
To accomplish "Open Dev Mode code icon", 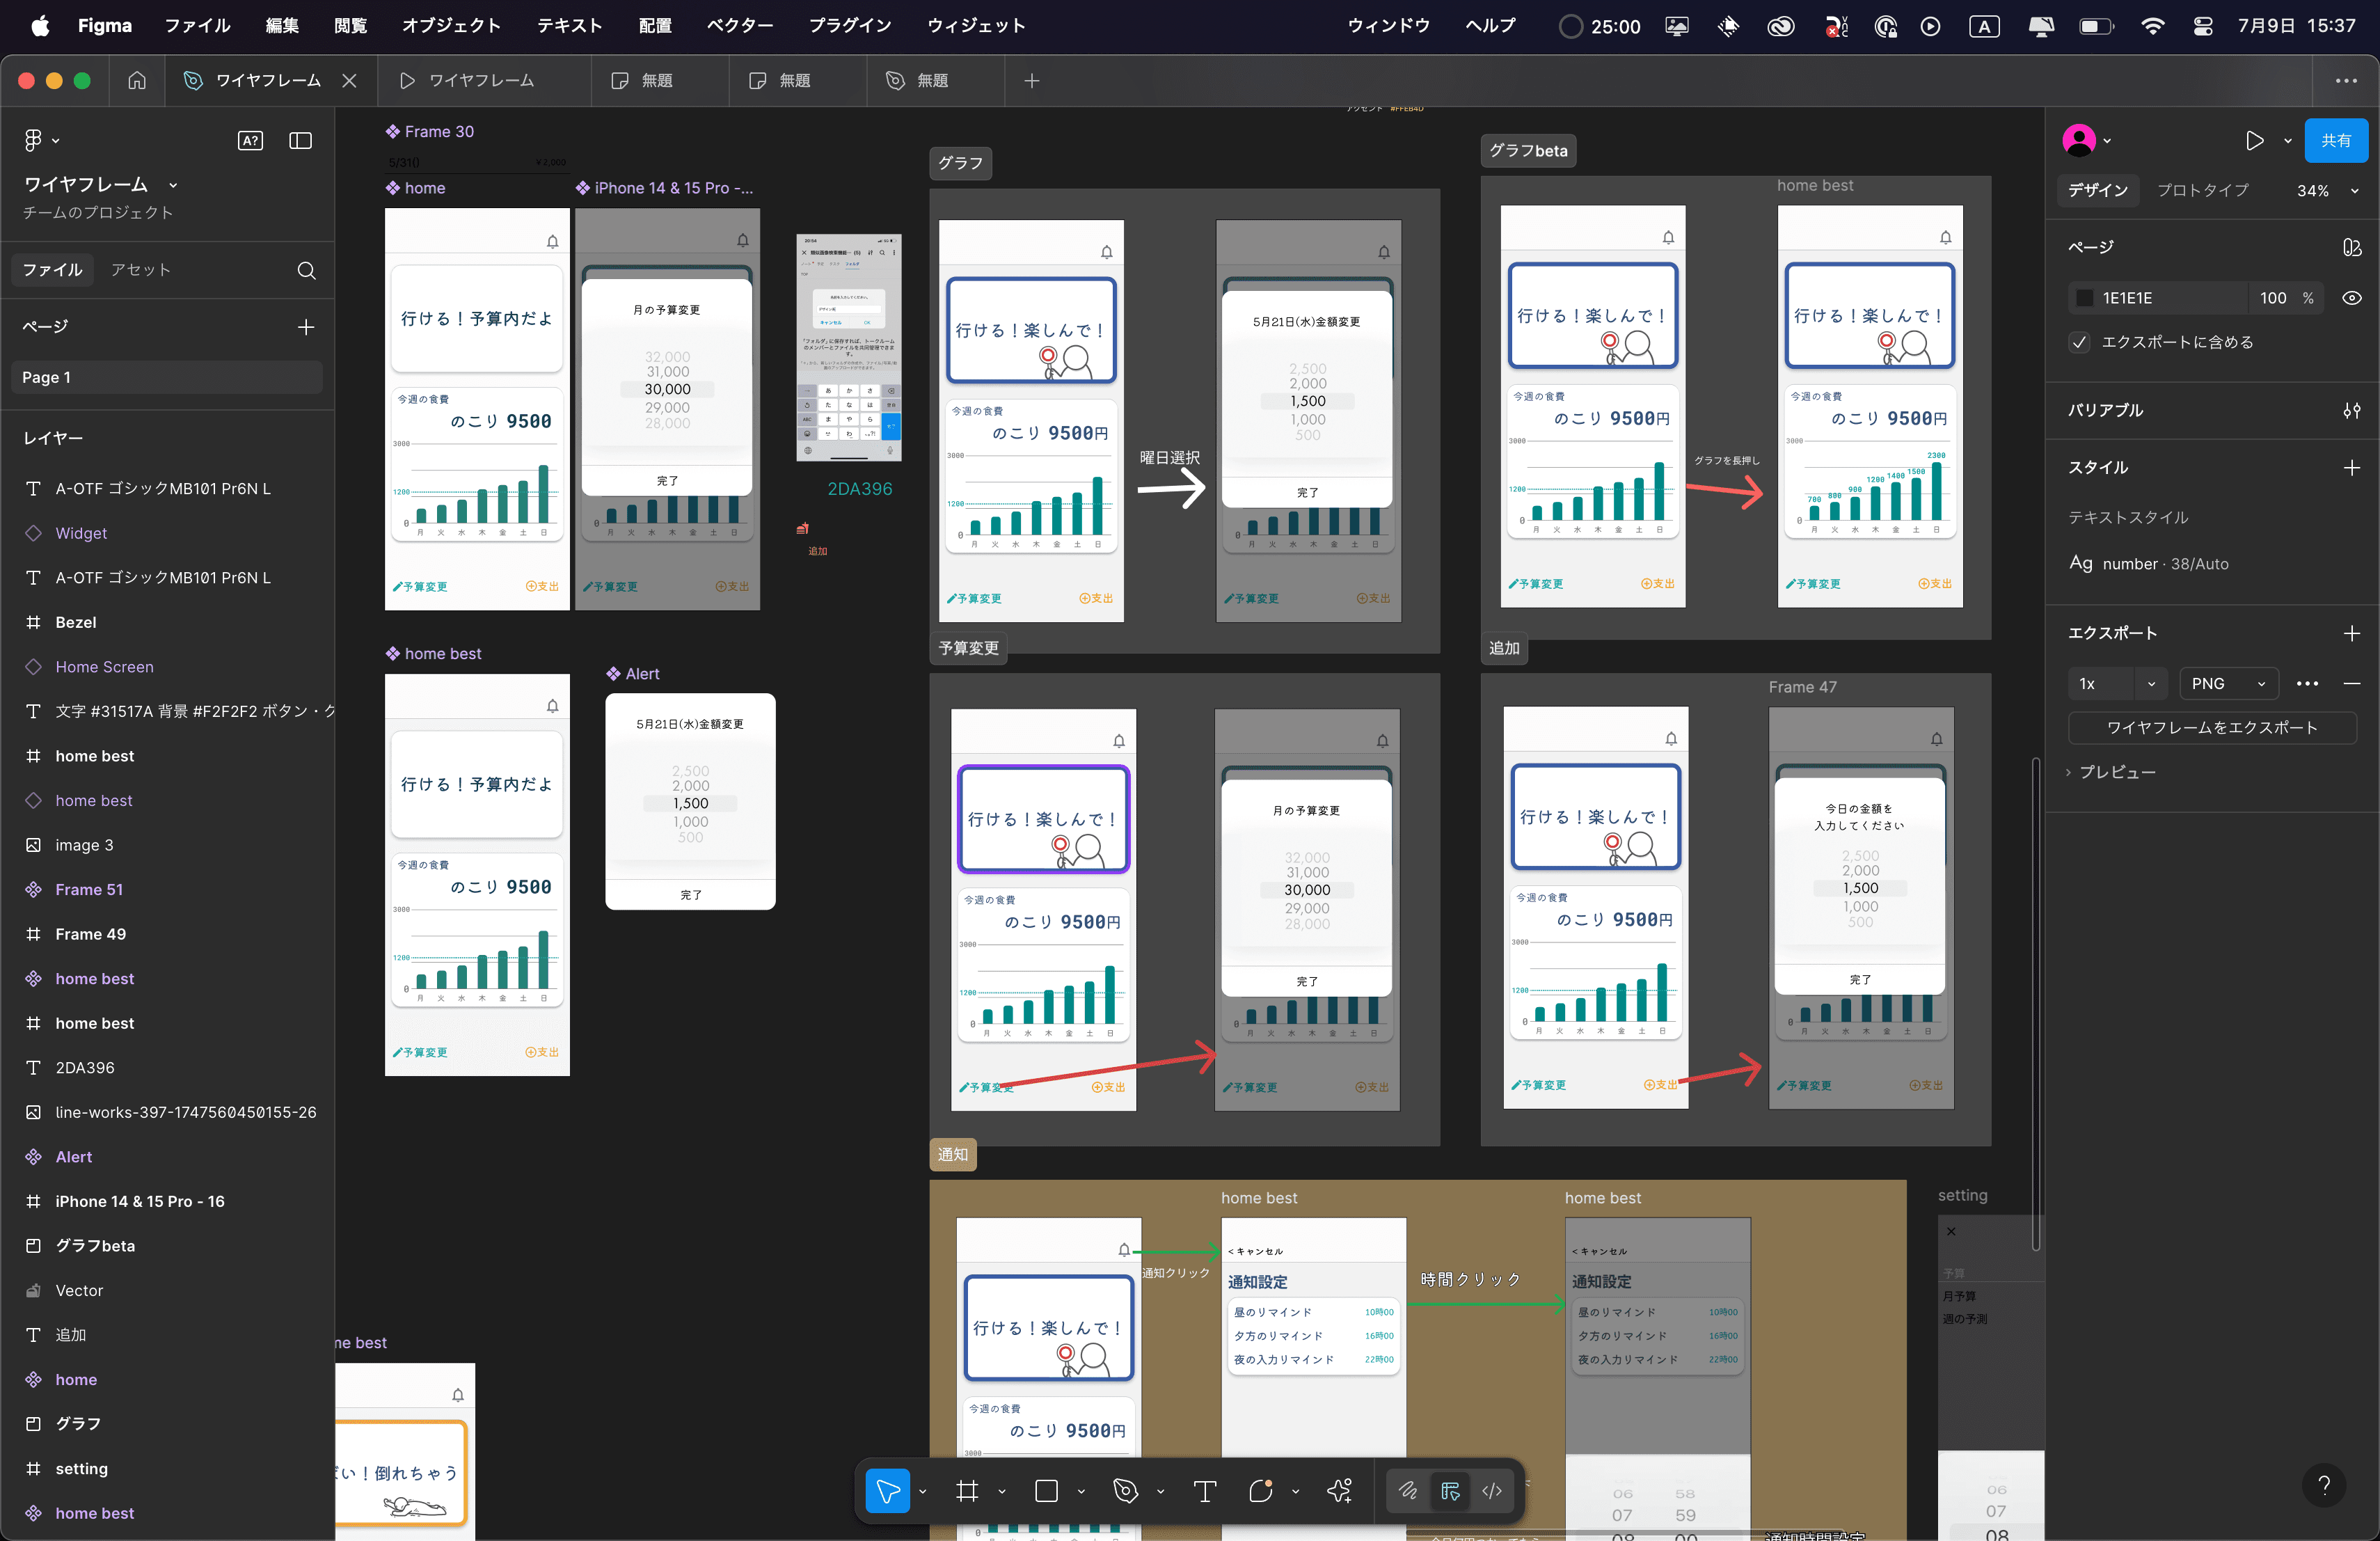I will [x=1492, y=1491].
